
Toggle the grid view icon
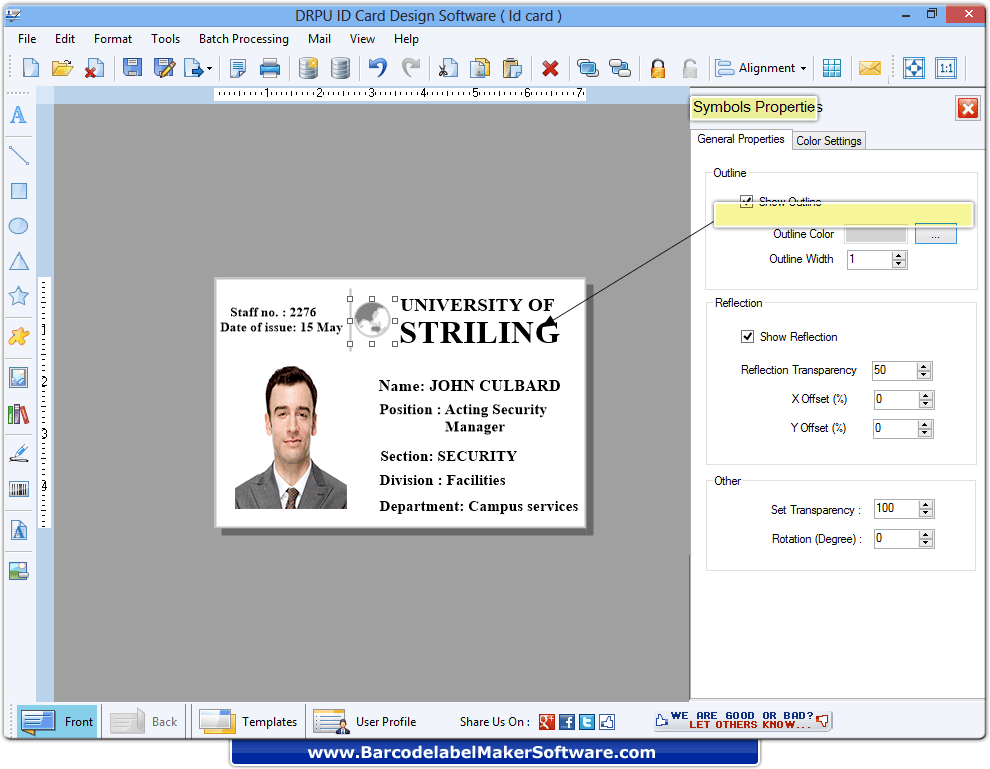tap(832, 68)
